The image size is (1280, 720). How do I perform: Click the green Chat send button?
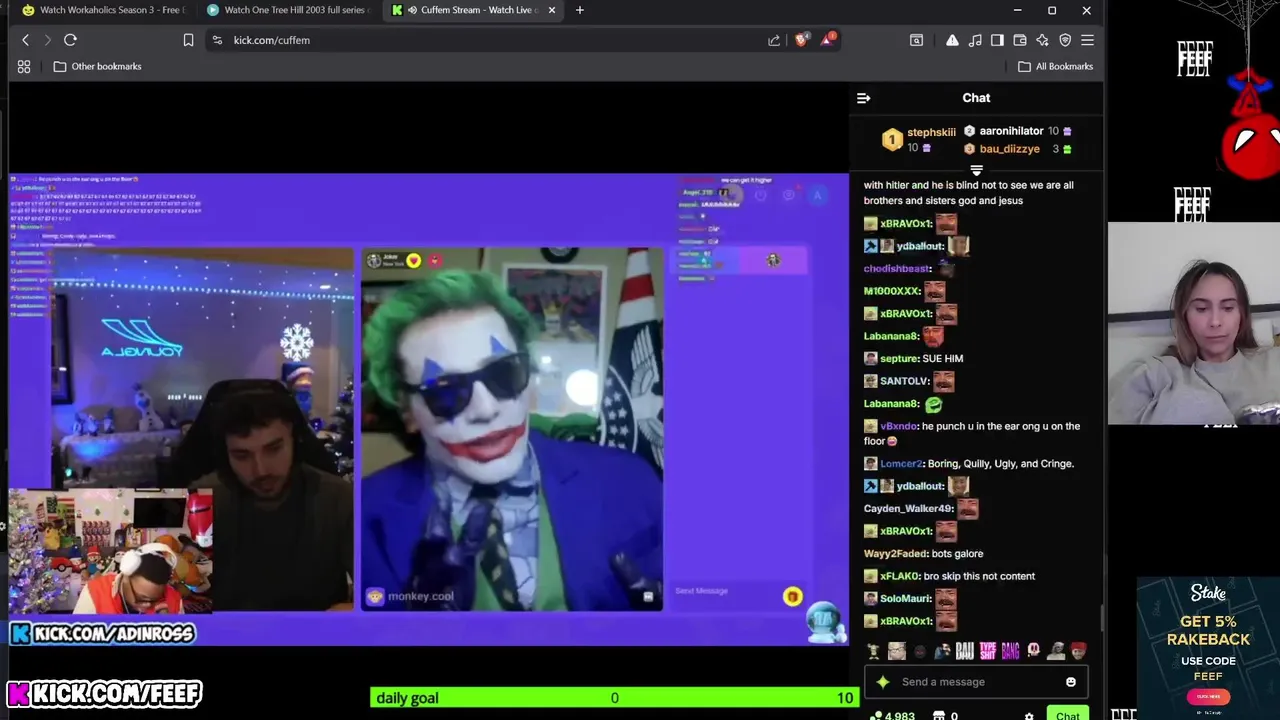[1068, 715]
